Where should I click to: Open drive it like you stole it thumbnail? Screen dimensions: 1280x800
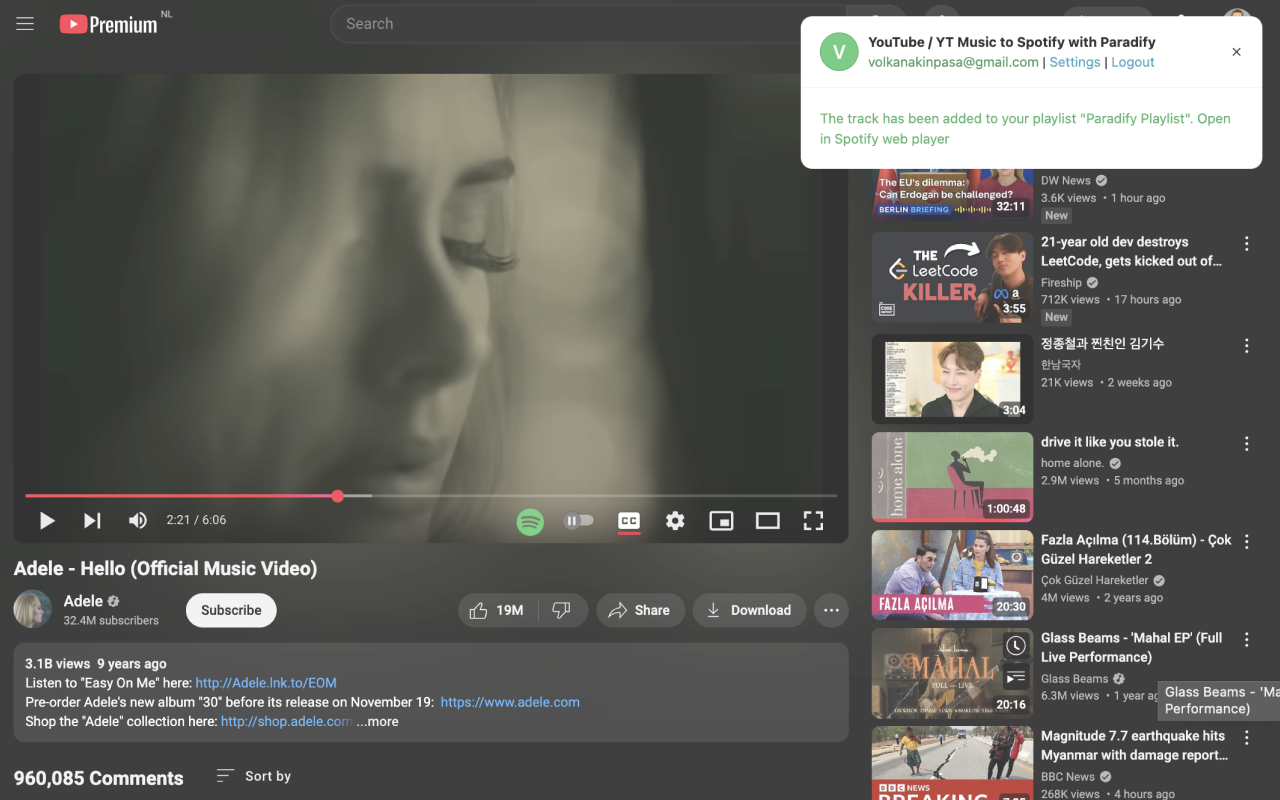[952, 477]
